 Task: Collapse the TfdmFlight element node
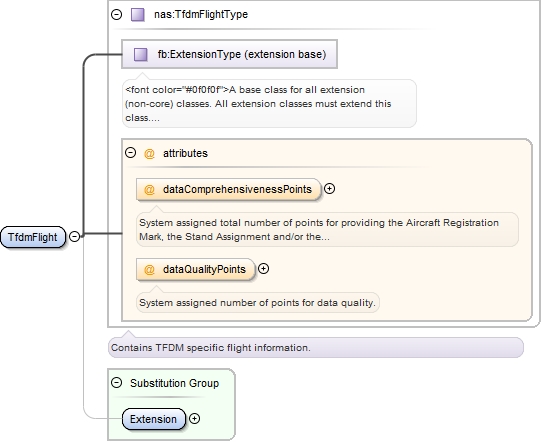point(74,236)
